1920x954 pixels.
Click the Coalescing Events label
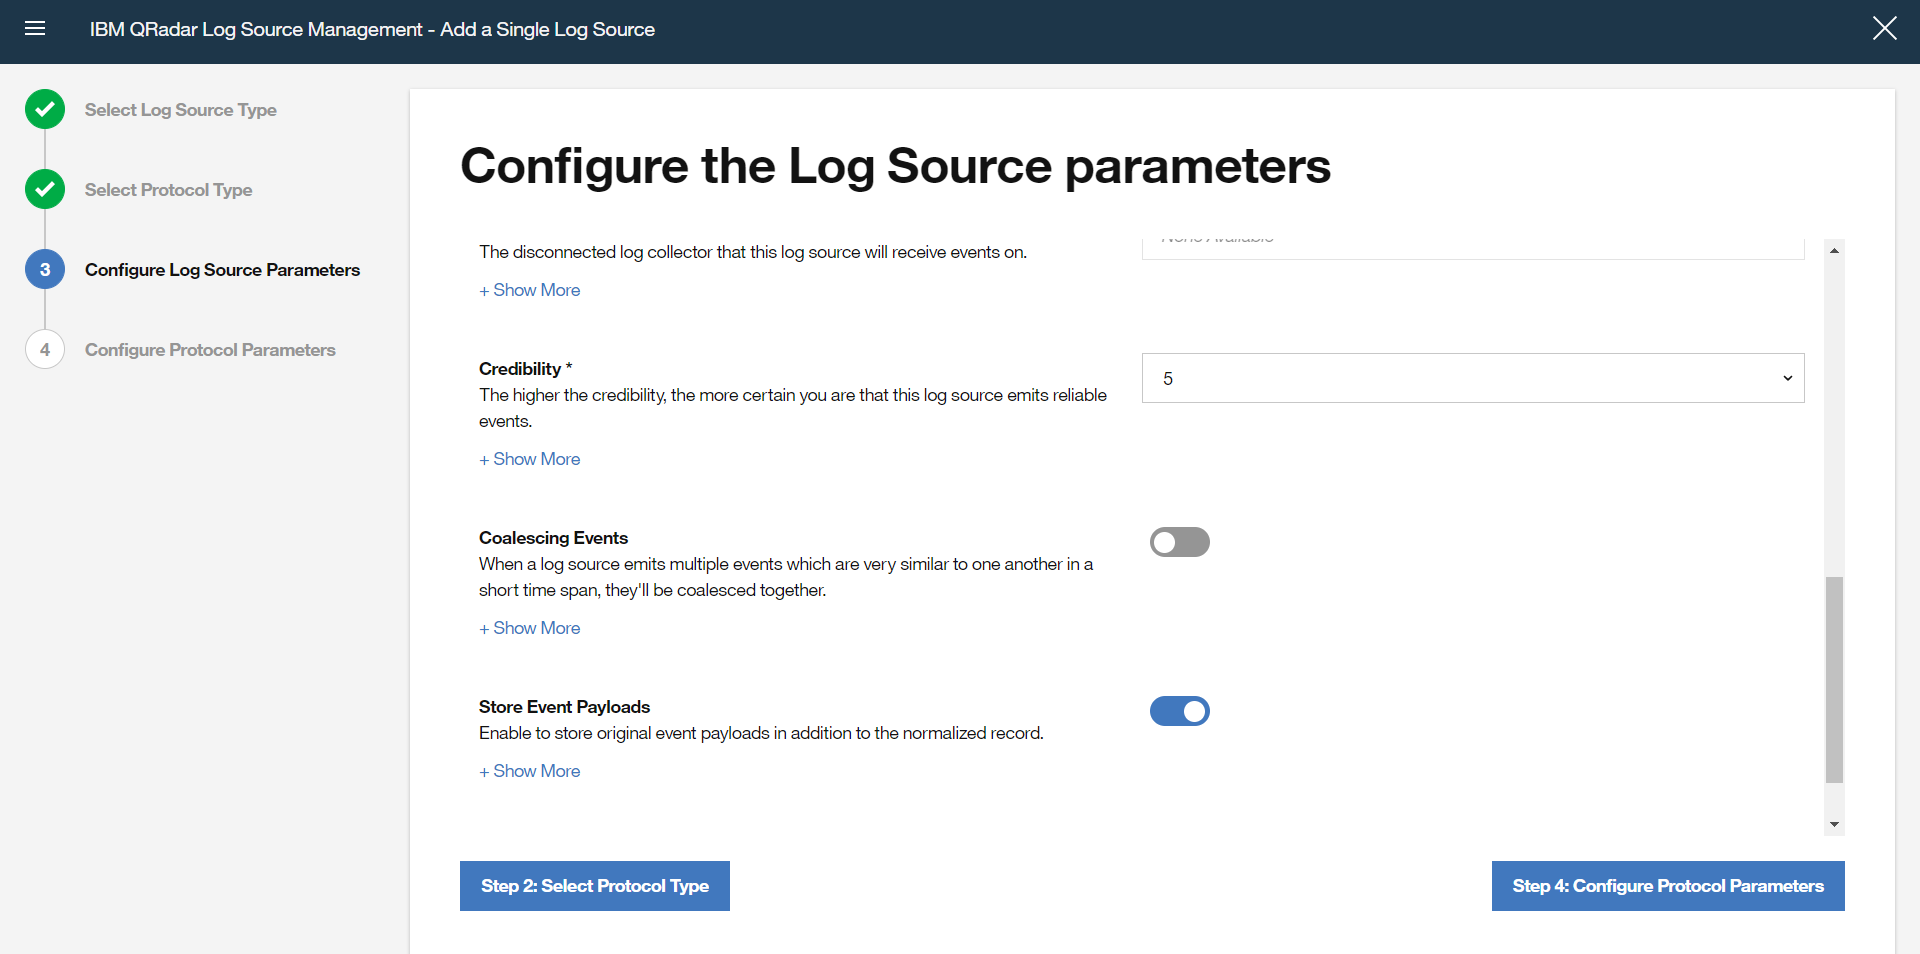553,538
